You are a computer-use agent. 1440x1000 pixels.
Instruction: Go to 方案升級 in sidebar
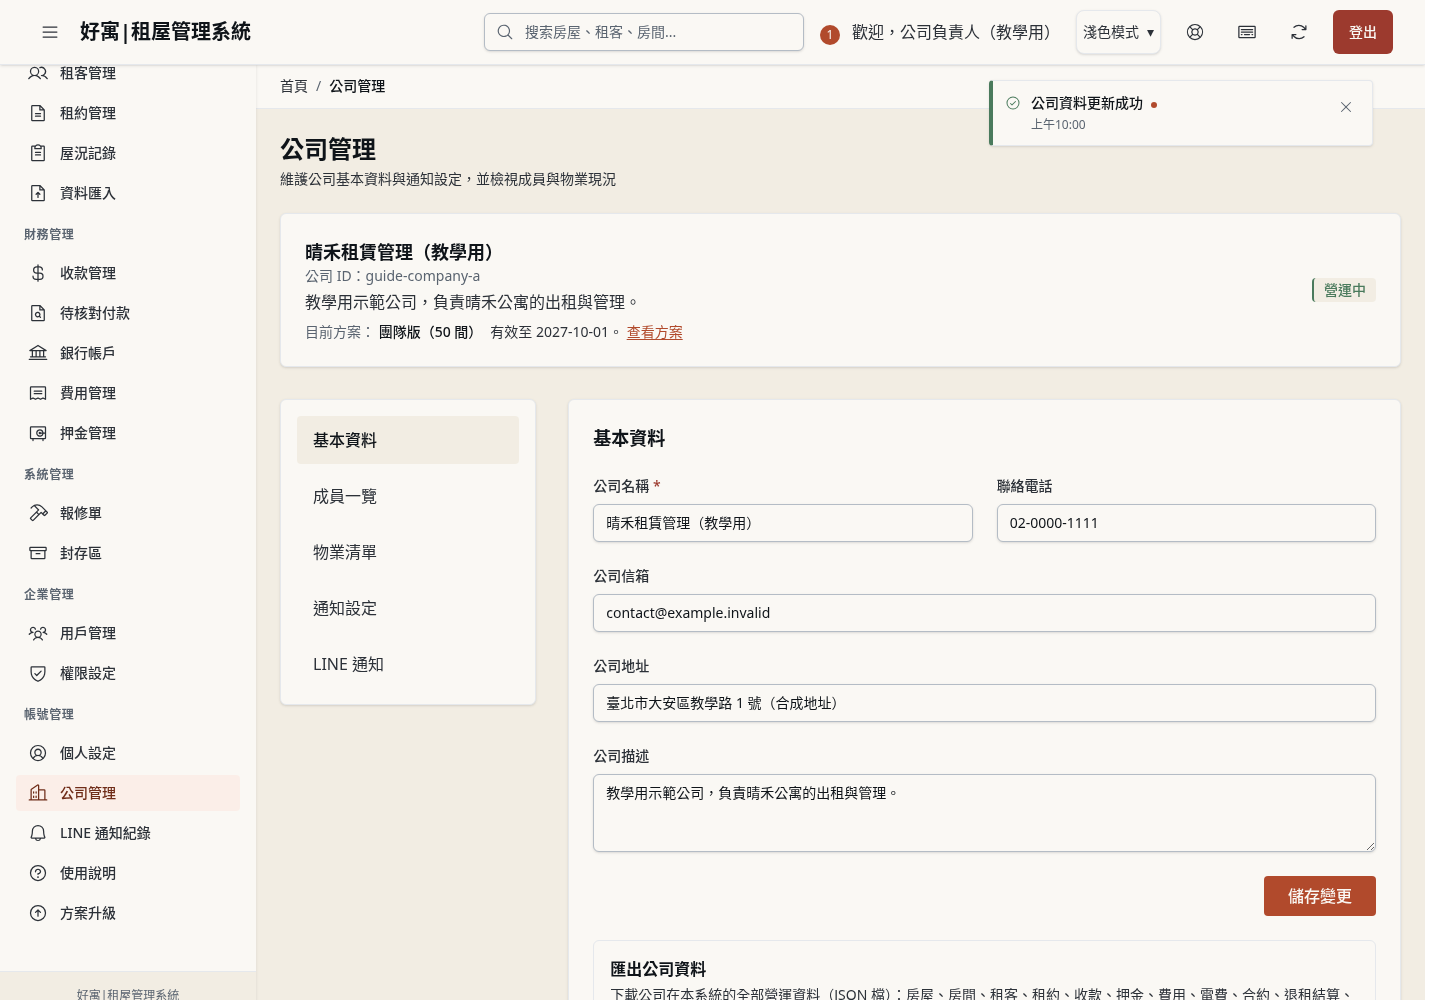pos(128,913)
